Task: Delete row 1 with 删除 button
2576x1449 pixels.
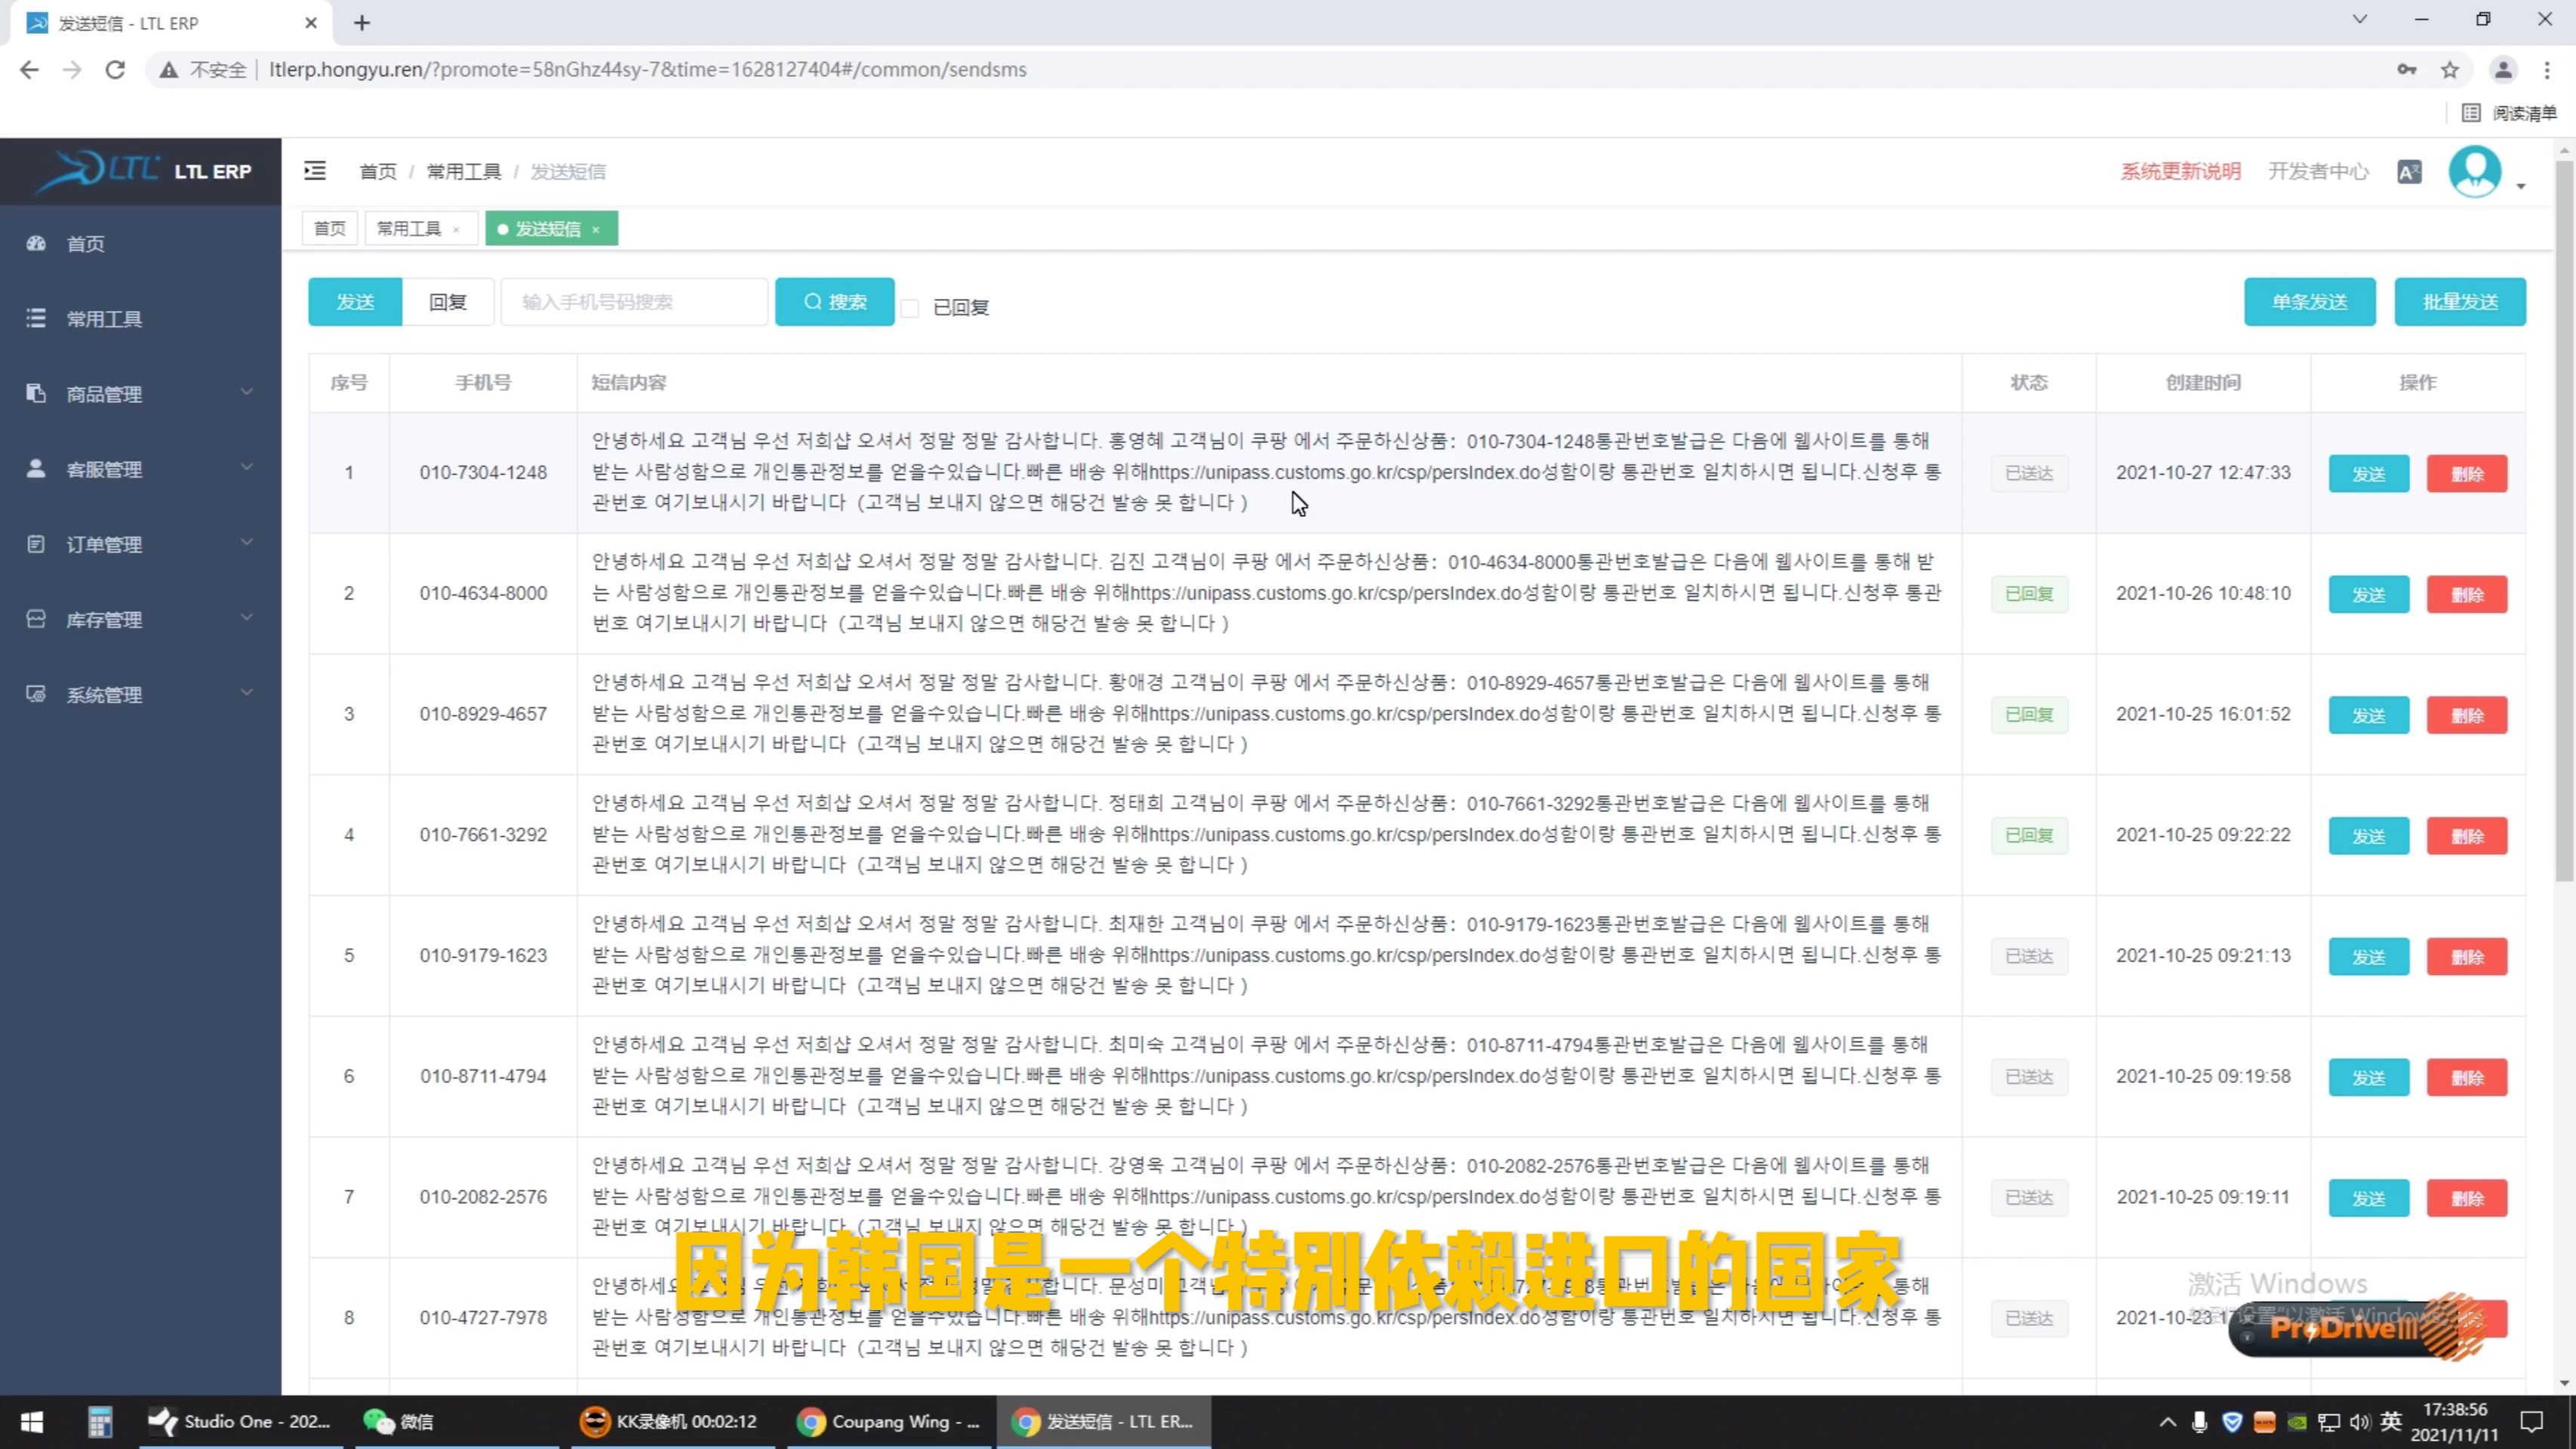Action: pos(2466,474)
